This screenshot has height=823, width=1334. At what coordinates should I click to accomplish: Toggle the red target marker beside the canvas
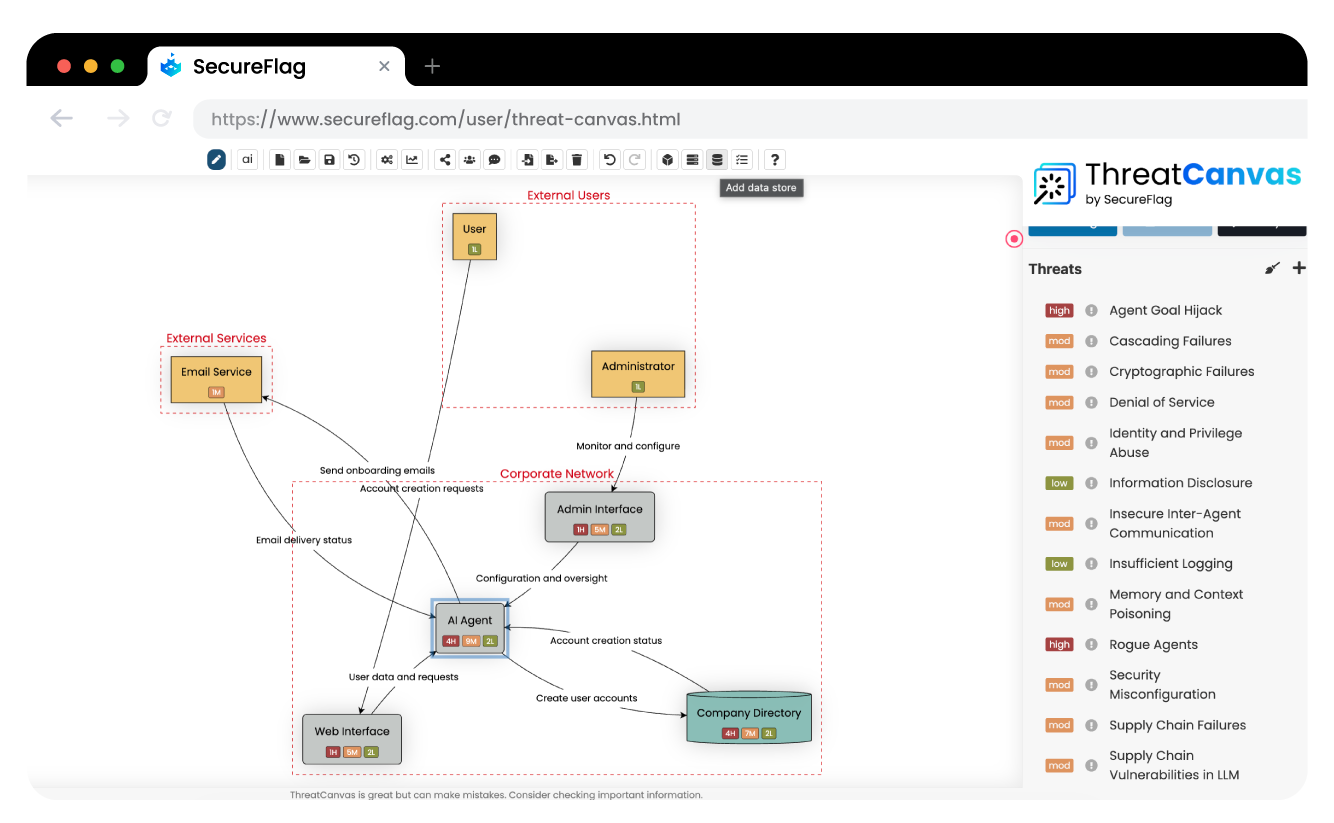tap(1014, 239)
